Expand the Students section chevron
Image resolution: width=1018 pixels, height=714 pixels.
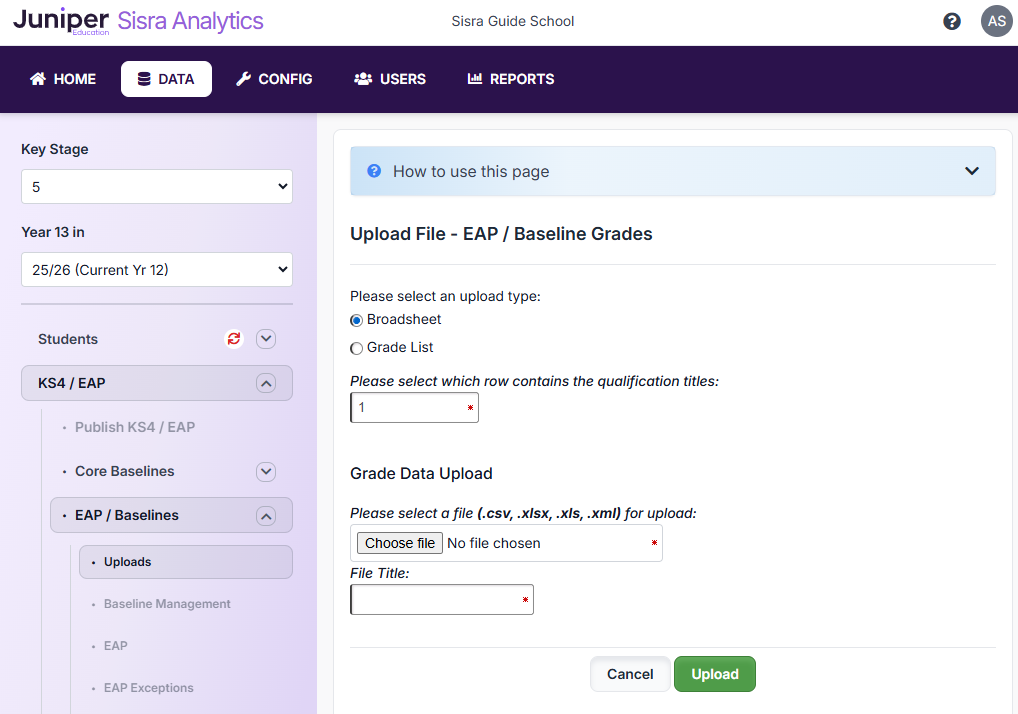coord(265,339)
